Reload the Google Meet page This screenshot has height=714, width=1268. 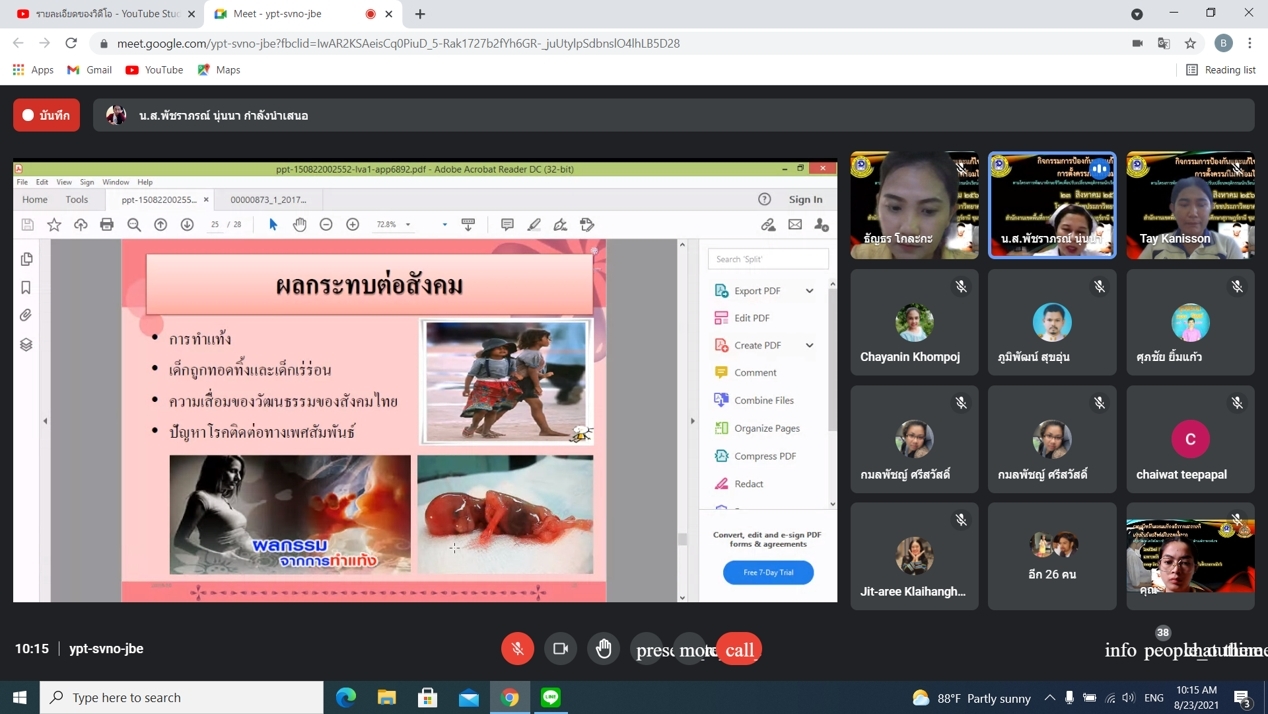pos(71,43)
